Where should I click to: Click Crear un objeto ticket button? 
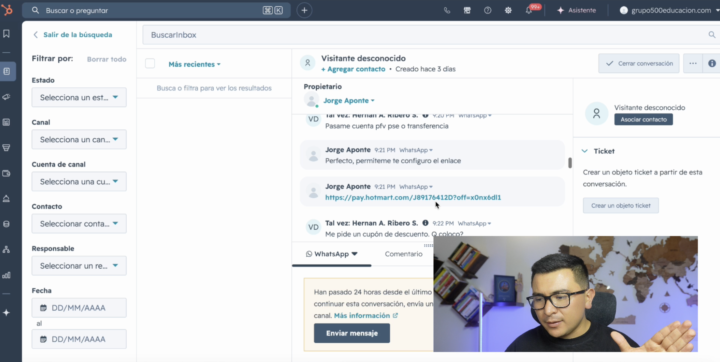(x=621, y=206)
